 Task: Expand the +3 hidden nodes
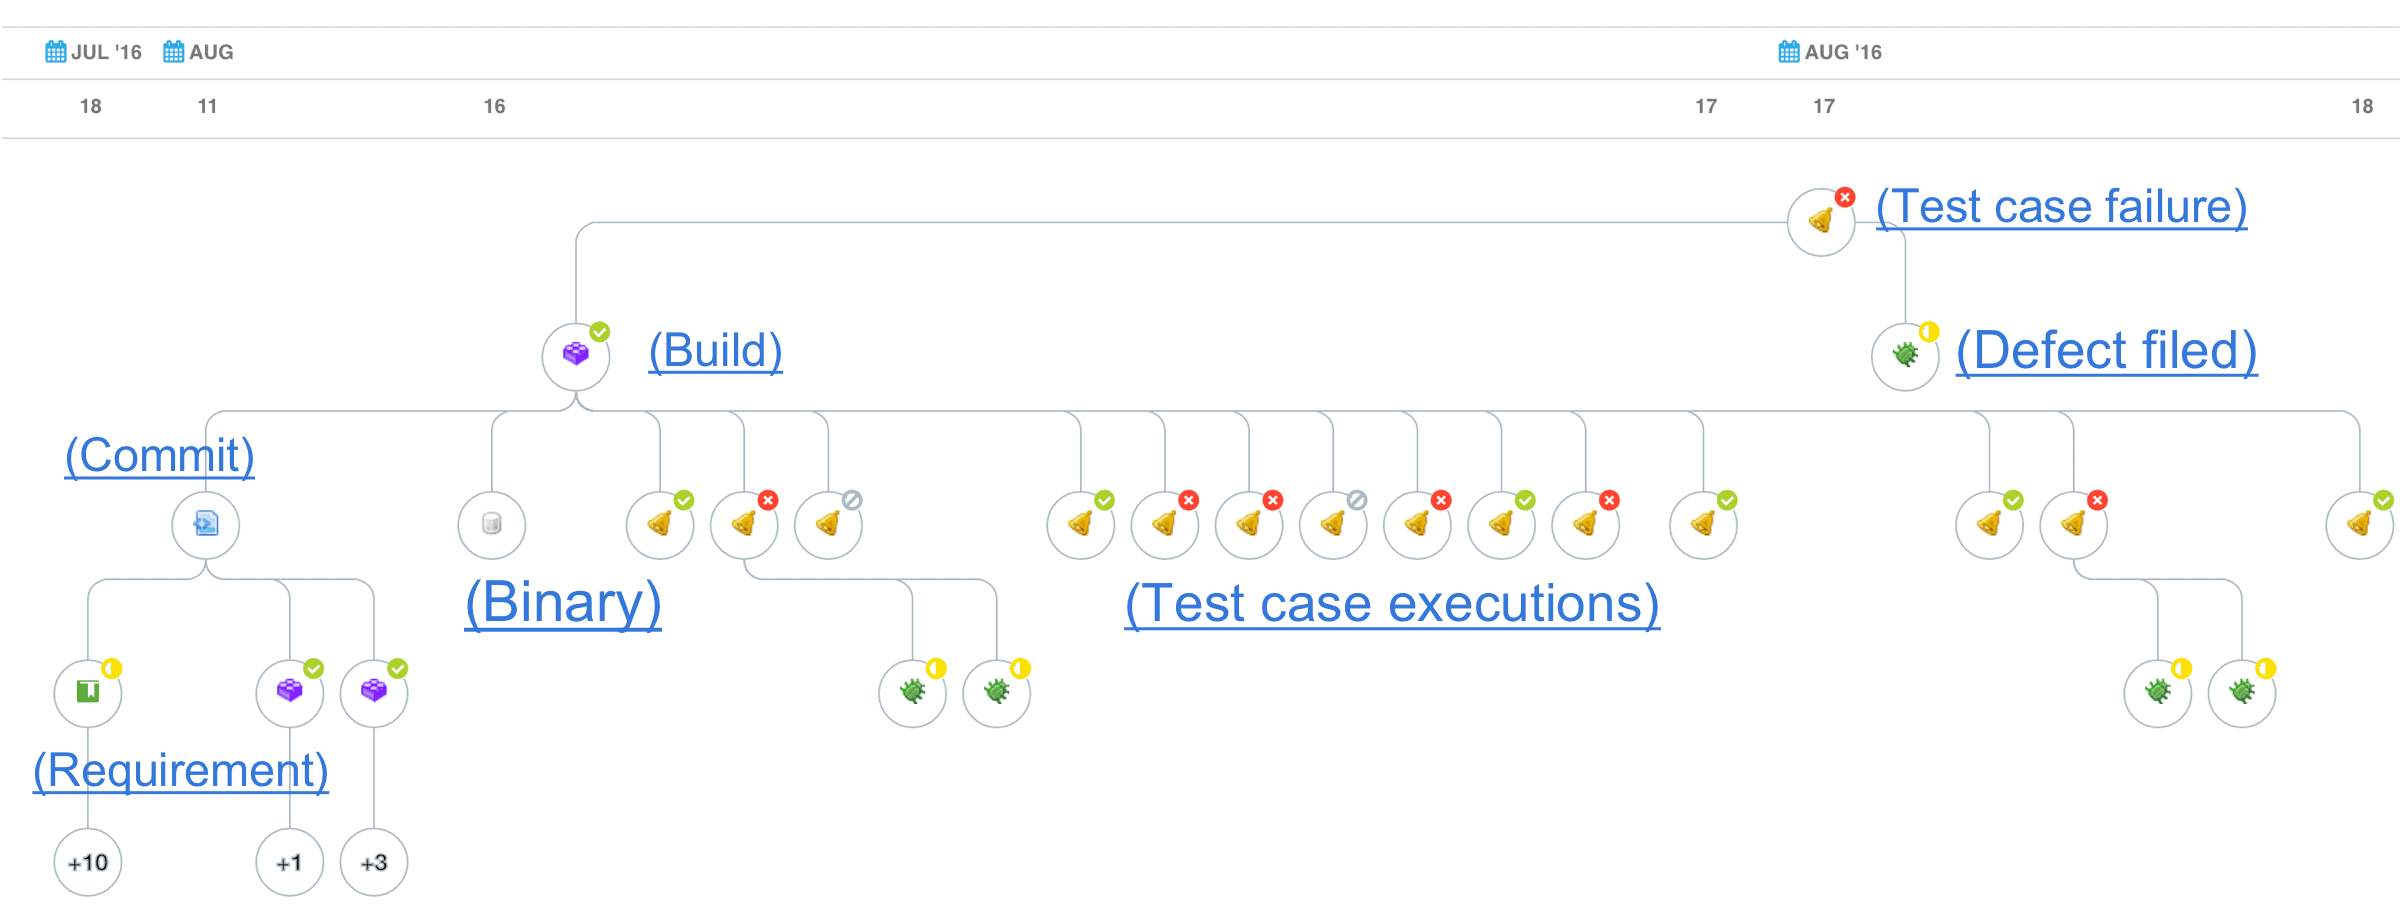coord(374,862)
